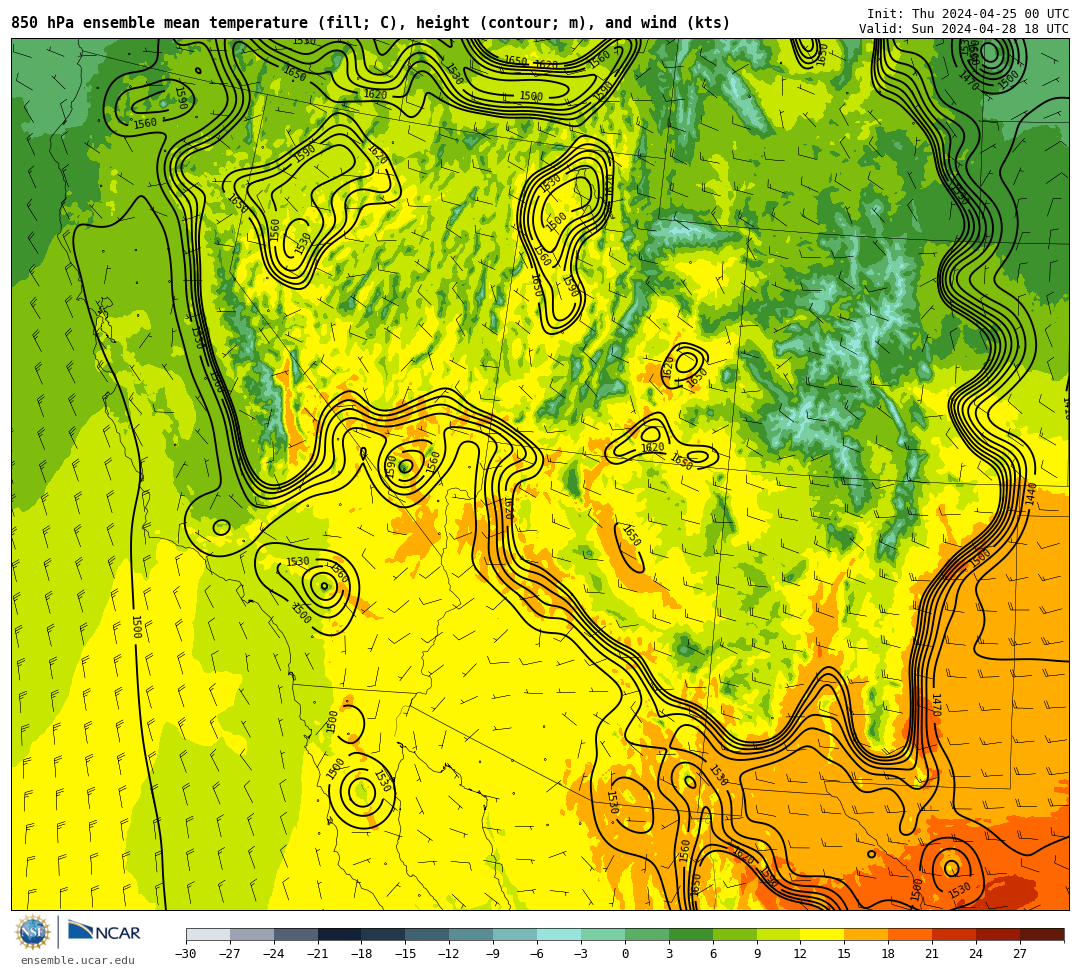Click the NSF logo

coord(32,932)
